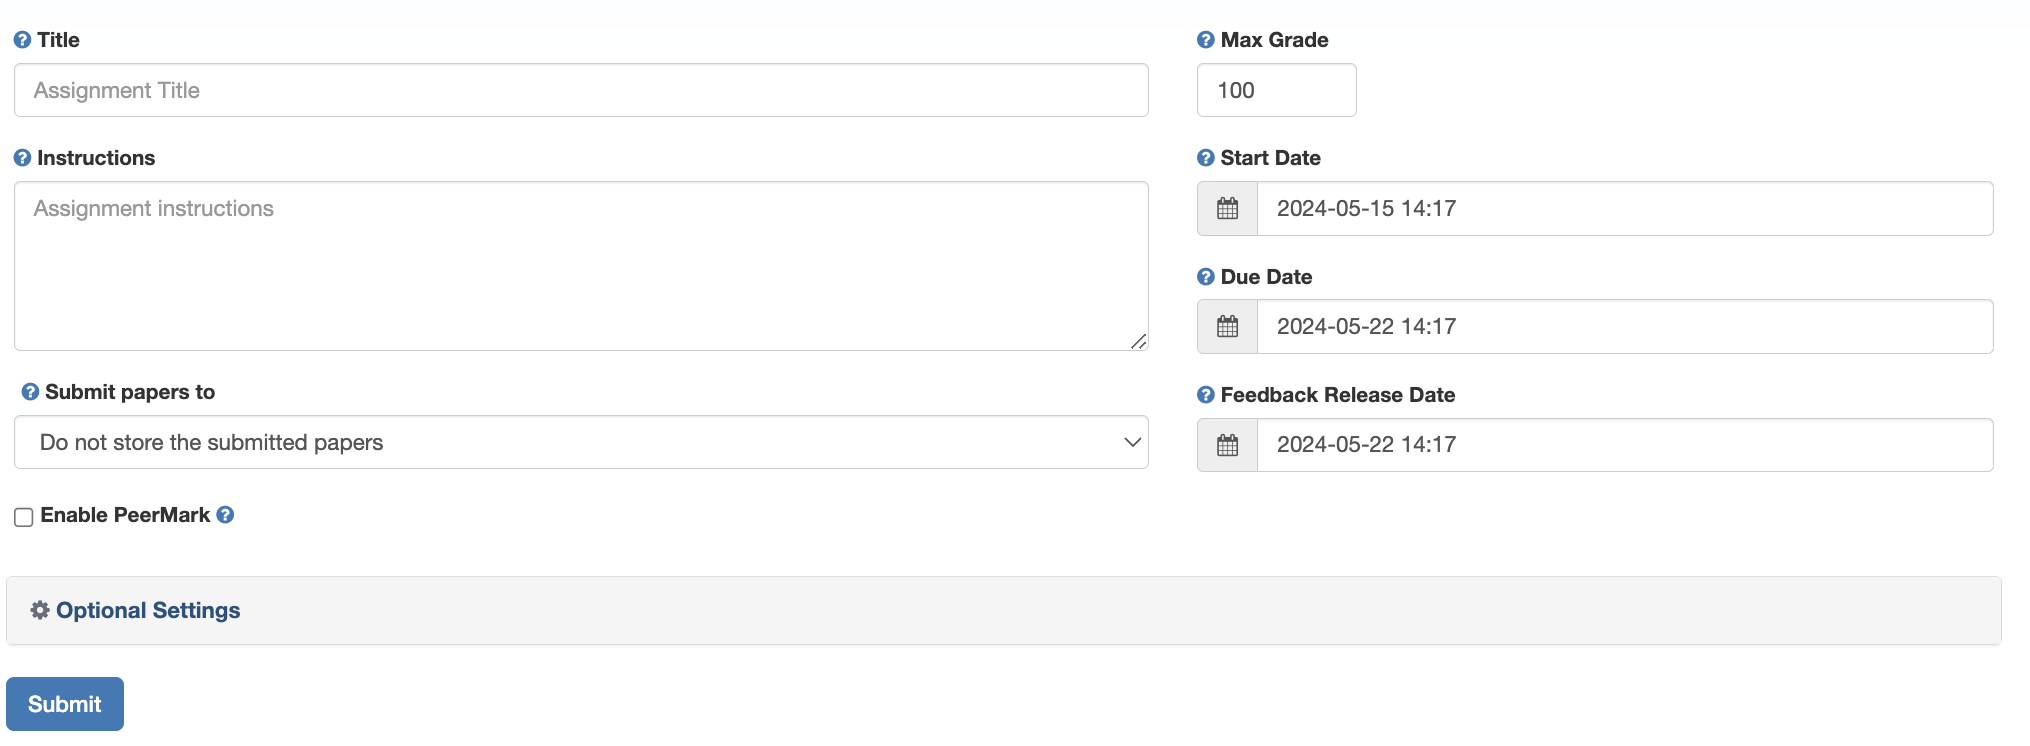Screen dimensions: 2030x746
Task: Click the help icon beside Instructions
Action: coord(21,157)
